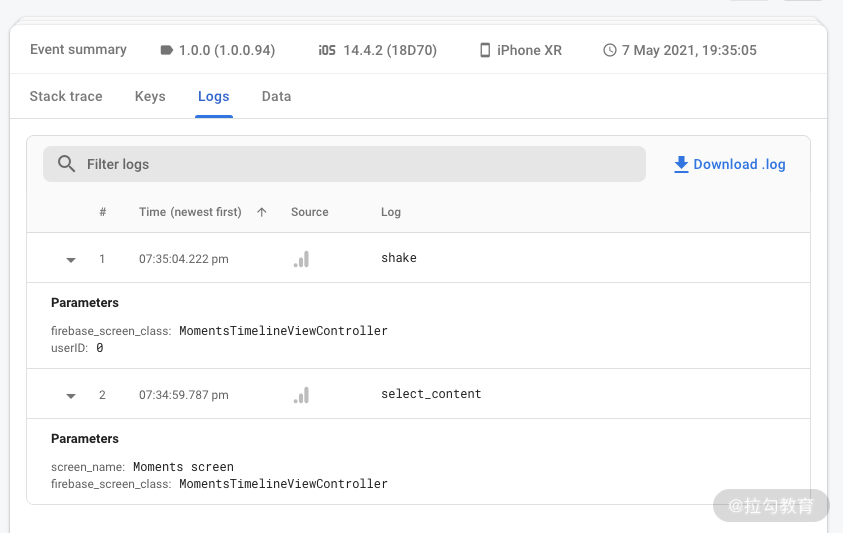Click the Log column header
This screenshot has height=533, width=843.
click(391, 212)
